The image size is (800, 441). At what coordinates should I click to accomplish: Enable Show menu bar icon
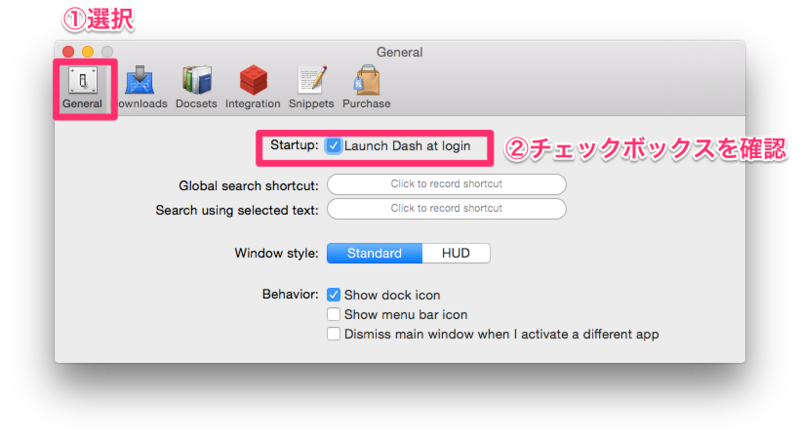coord(333,314)
